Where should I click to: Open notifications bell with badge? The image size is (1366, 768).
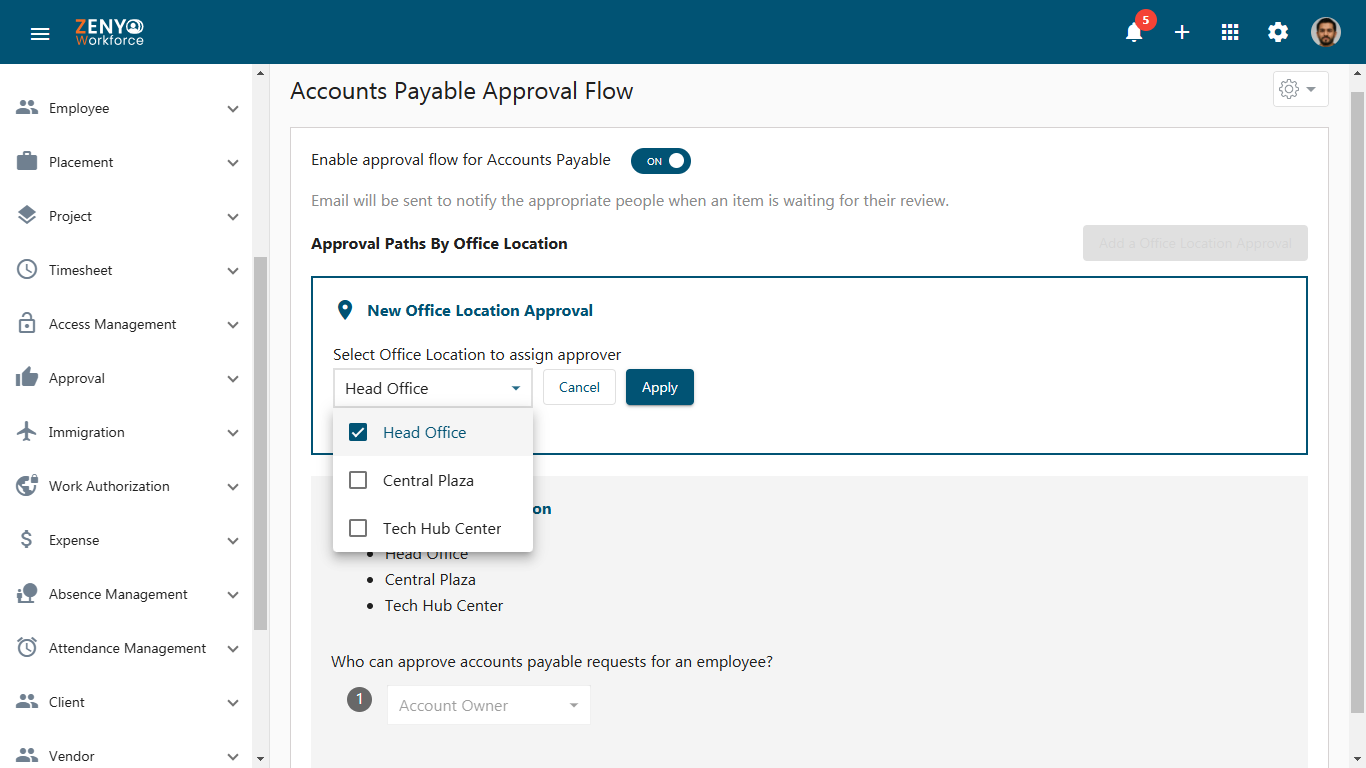point(1135,32)
